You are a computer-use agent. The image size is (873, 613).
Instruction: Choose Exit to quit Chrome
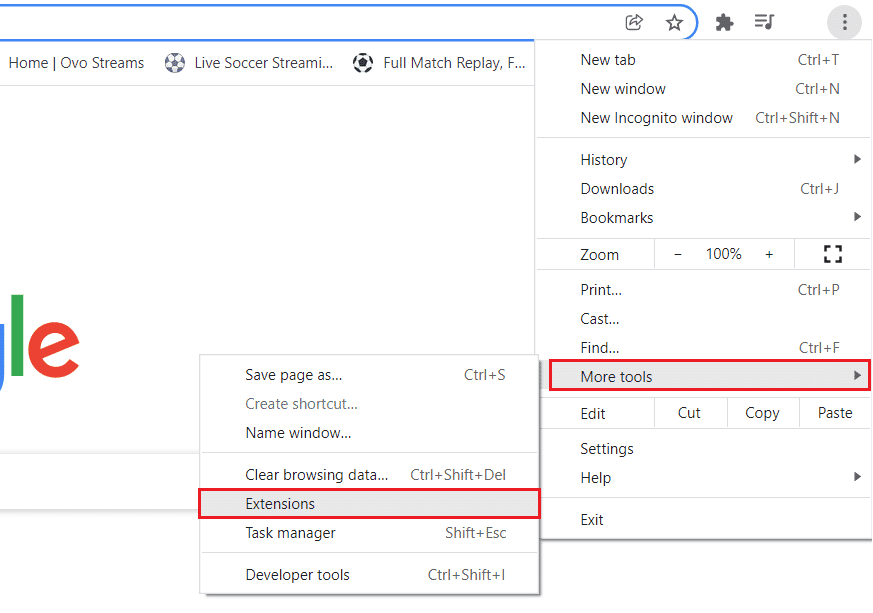(x=704, y=519)
